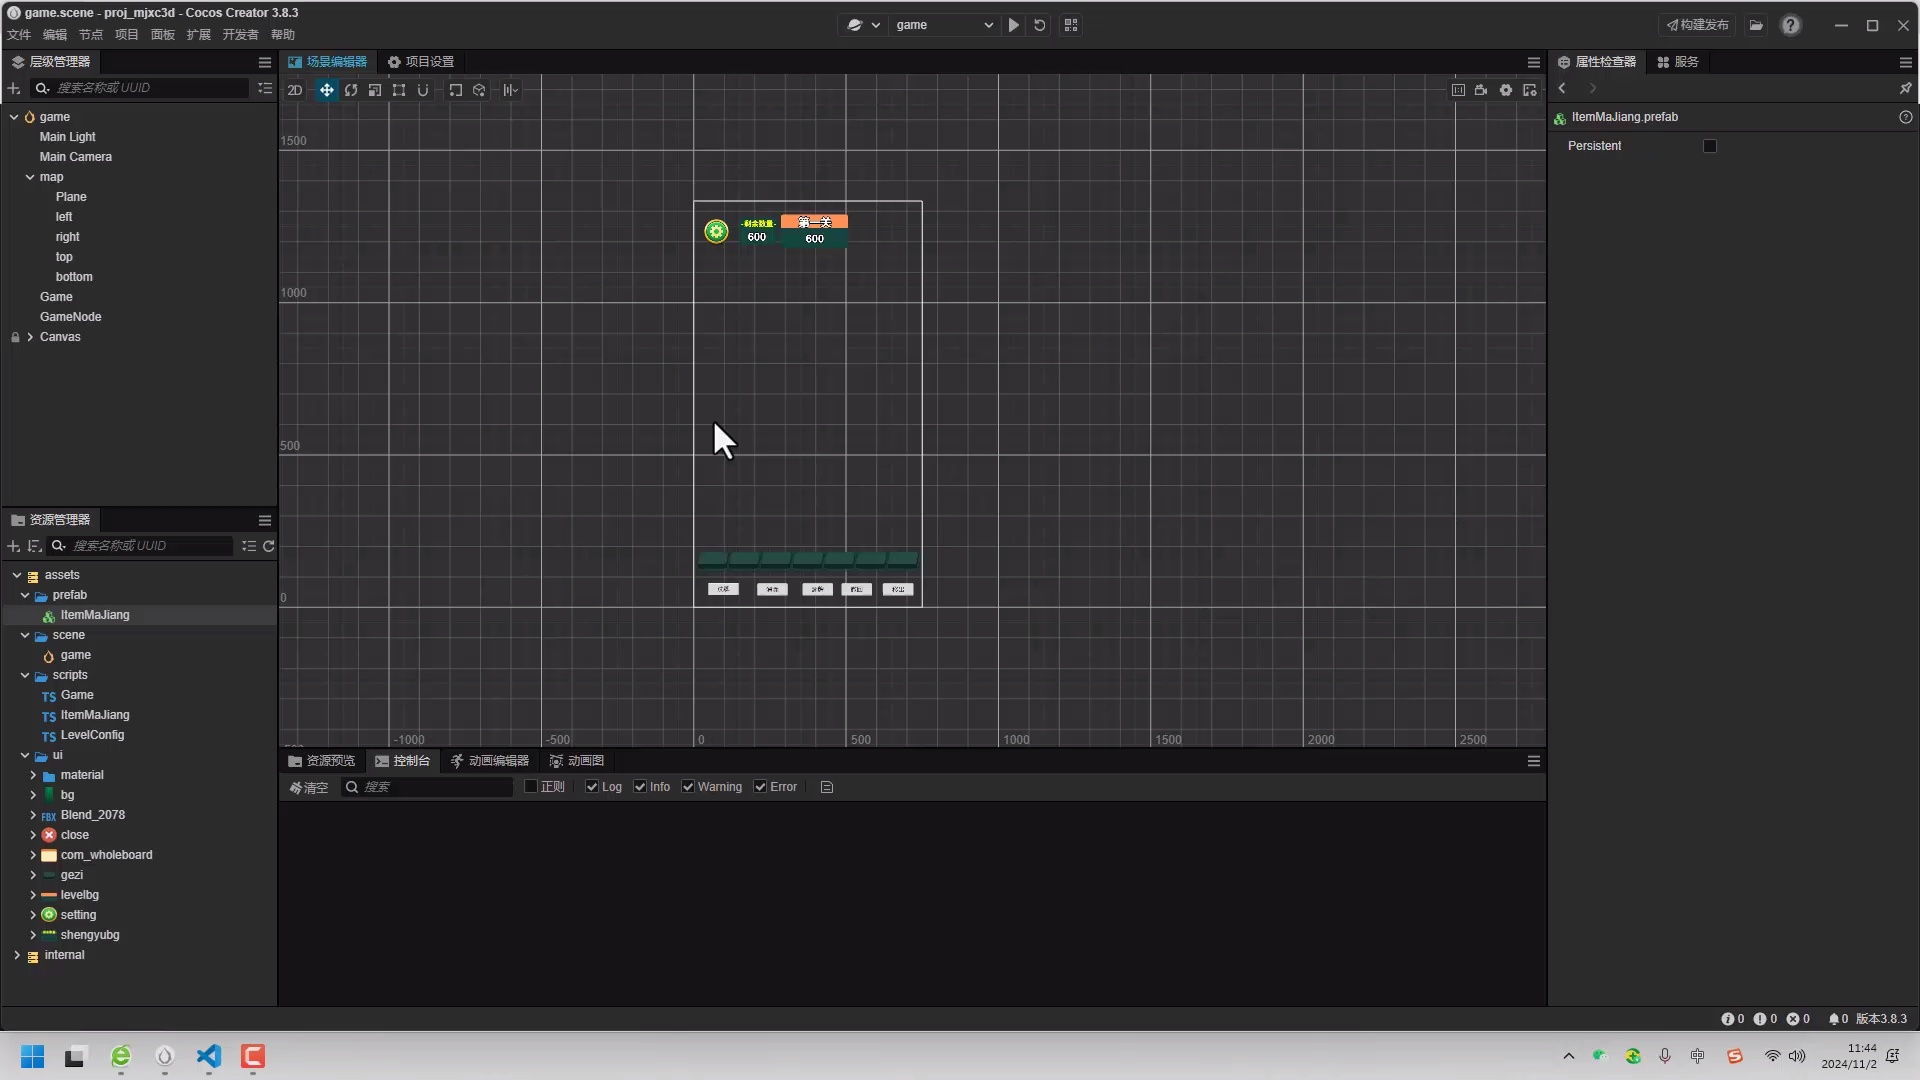Image resolution: width=1920 pixels, height=1080 pixels.
Task: Run the preview play button
Action: [x=1014, y=25]
